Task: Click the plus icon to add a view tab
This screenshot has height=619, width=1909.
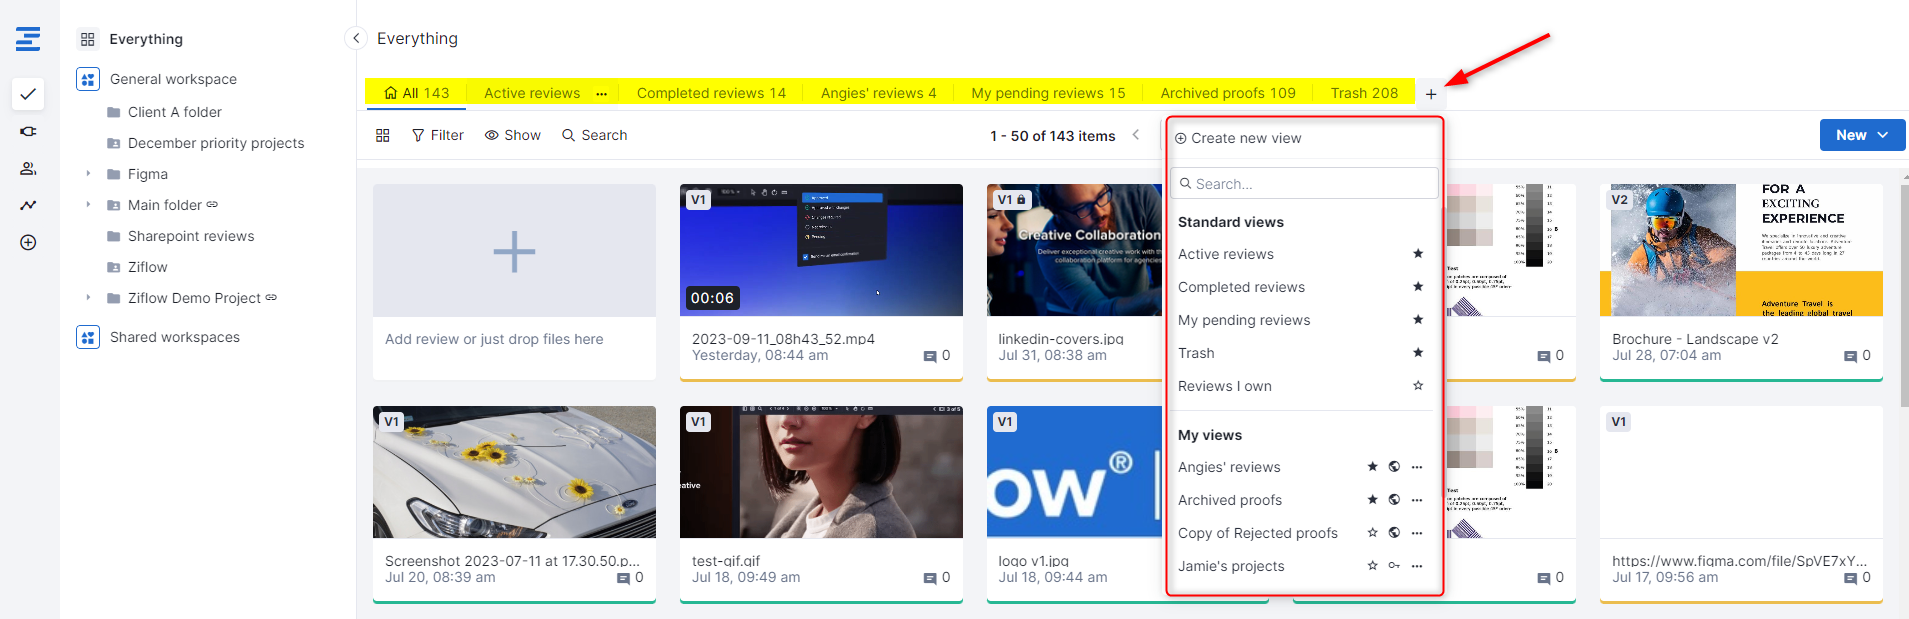Action: (1431, 94)
